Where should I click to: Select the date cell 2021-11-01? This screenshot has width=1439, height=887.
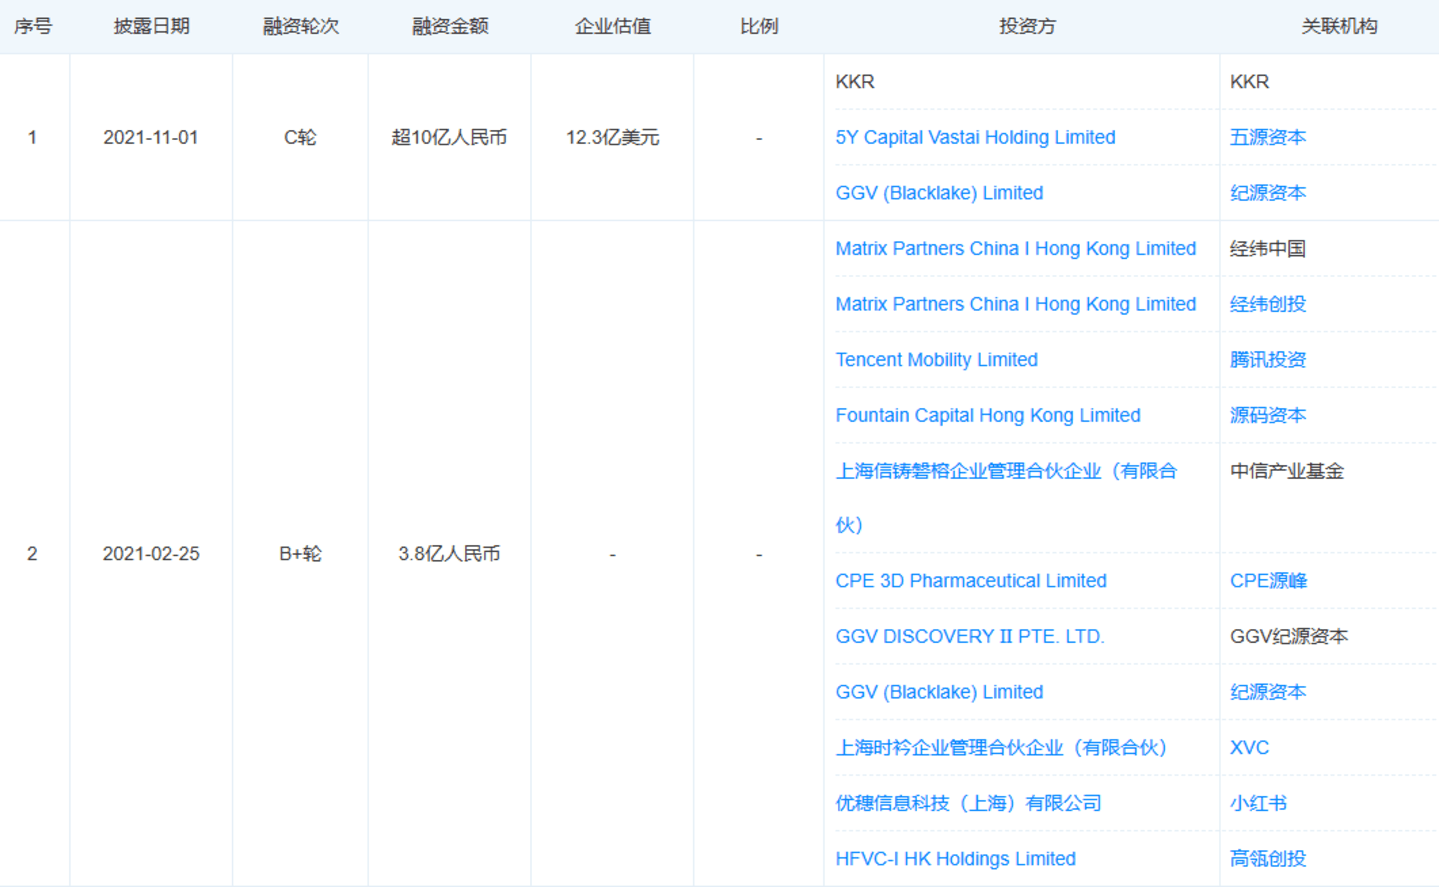151,137
